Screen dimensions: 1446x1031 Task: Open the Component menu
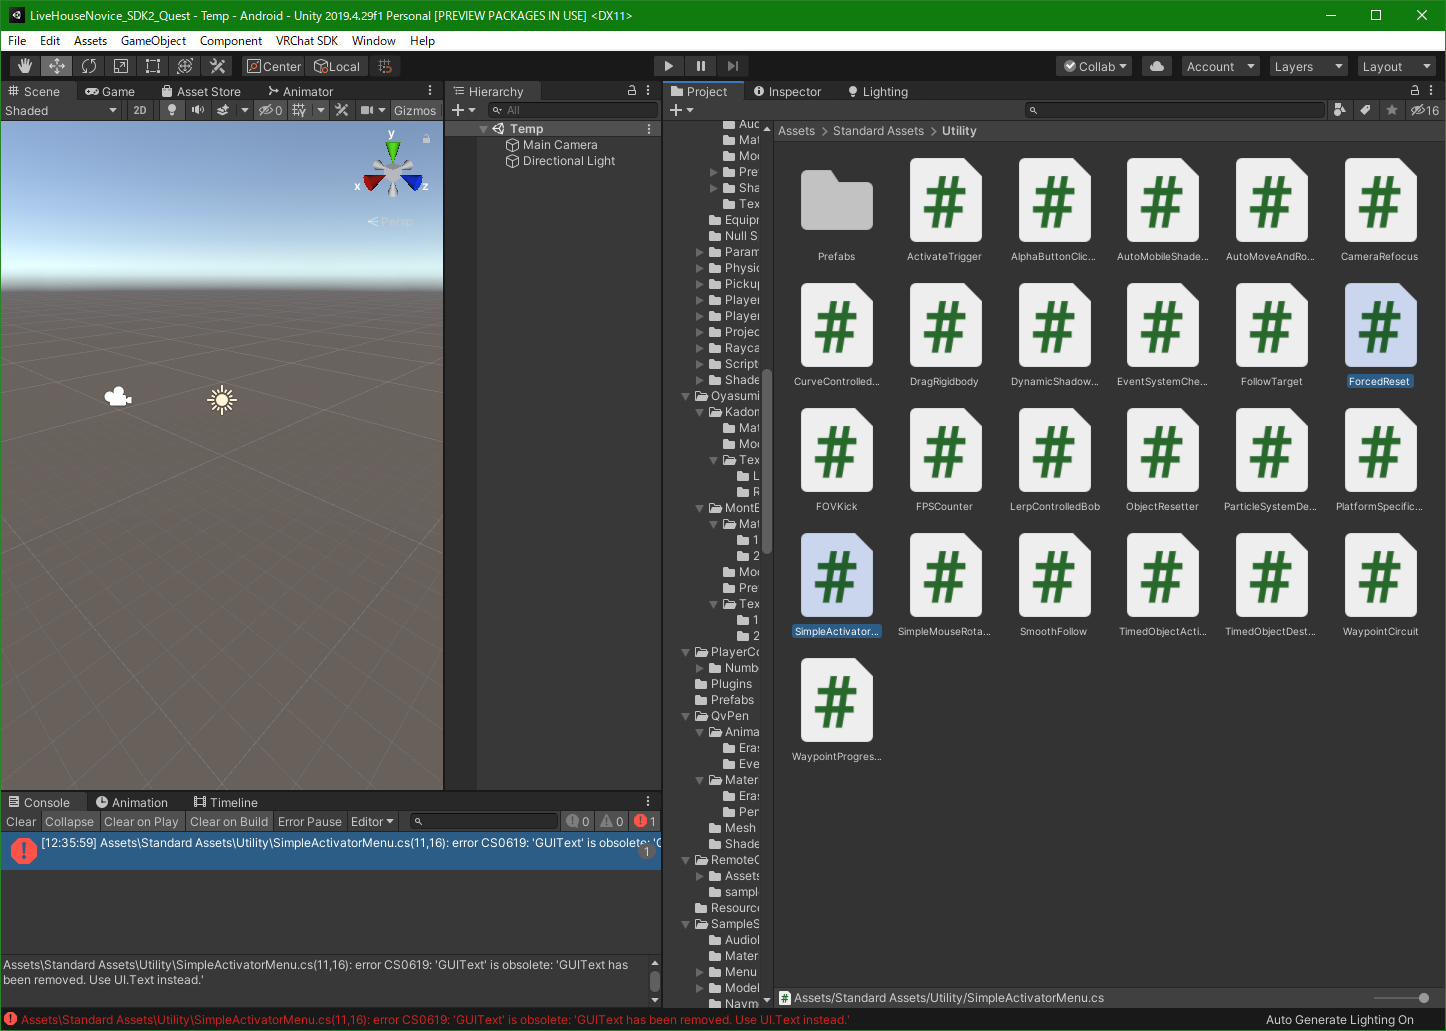pos(231,41)
